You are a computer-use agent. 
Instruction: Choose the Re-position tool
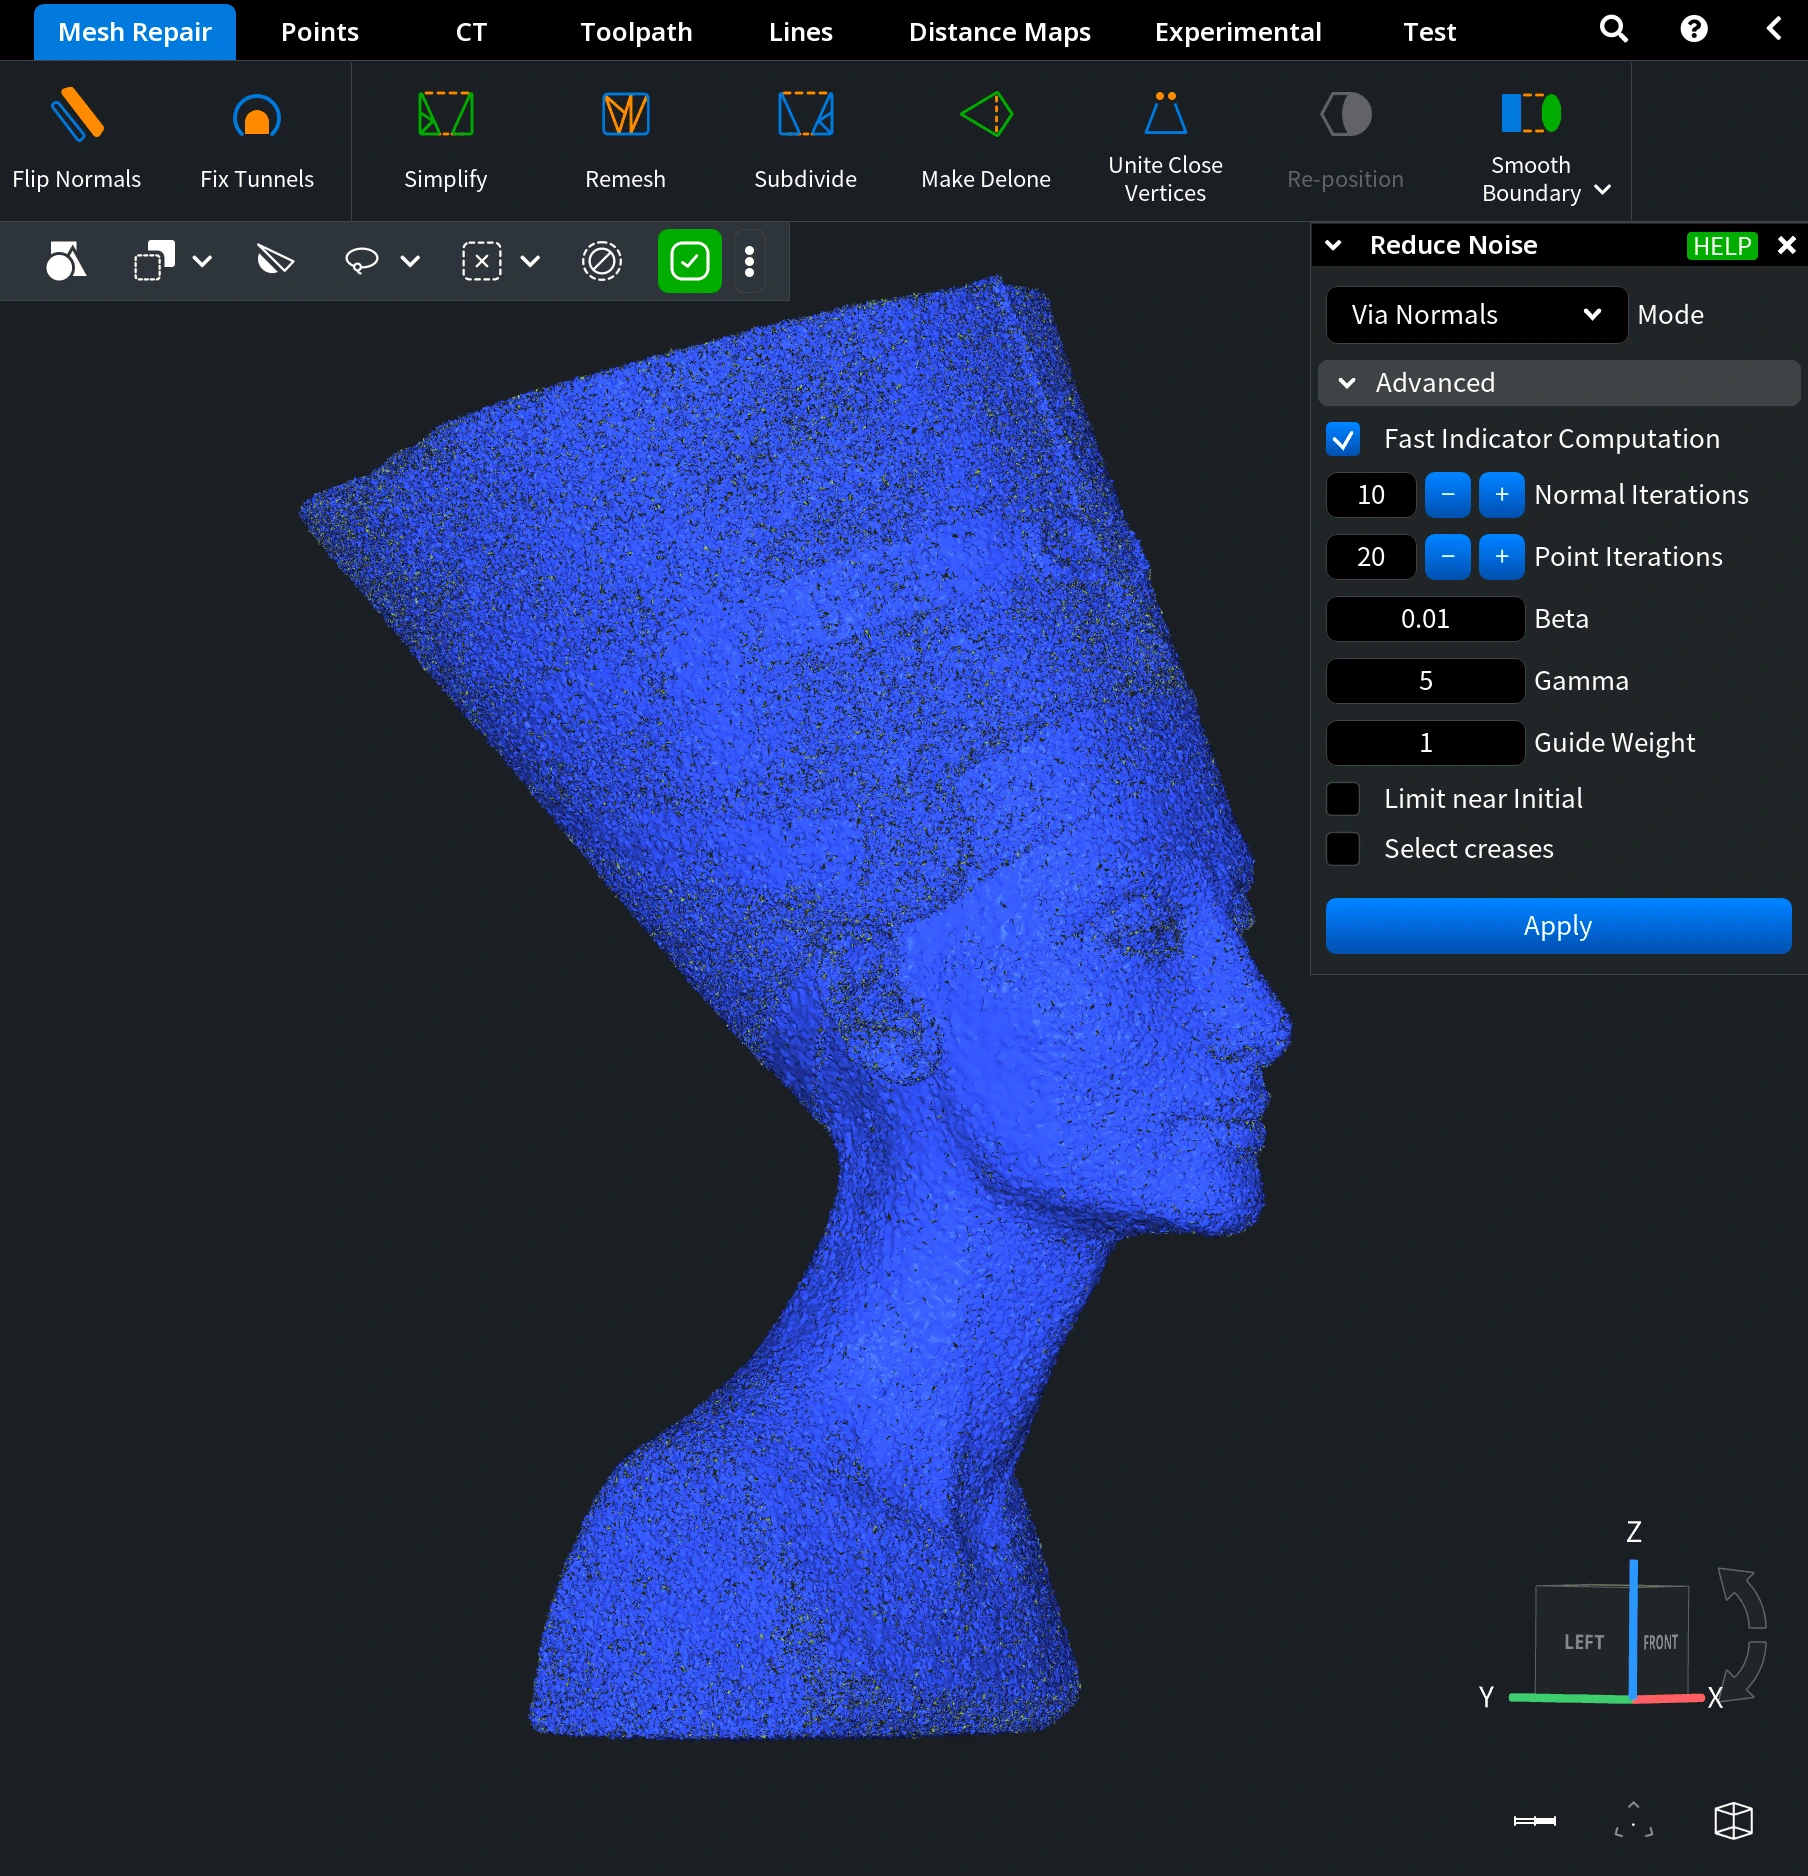(x=1346, y=140)
